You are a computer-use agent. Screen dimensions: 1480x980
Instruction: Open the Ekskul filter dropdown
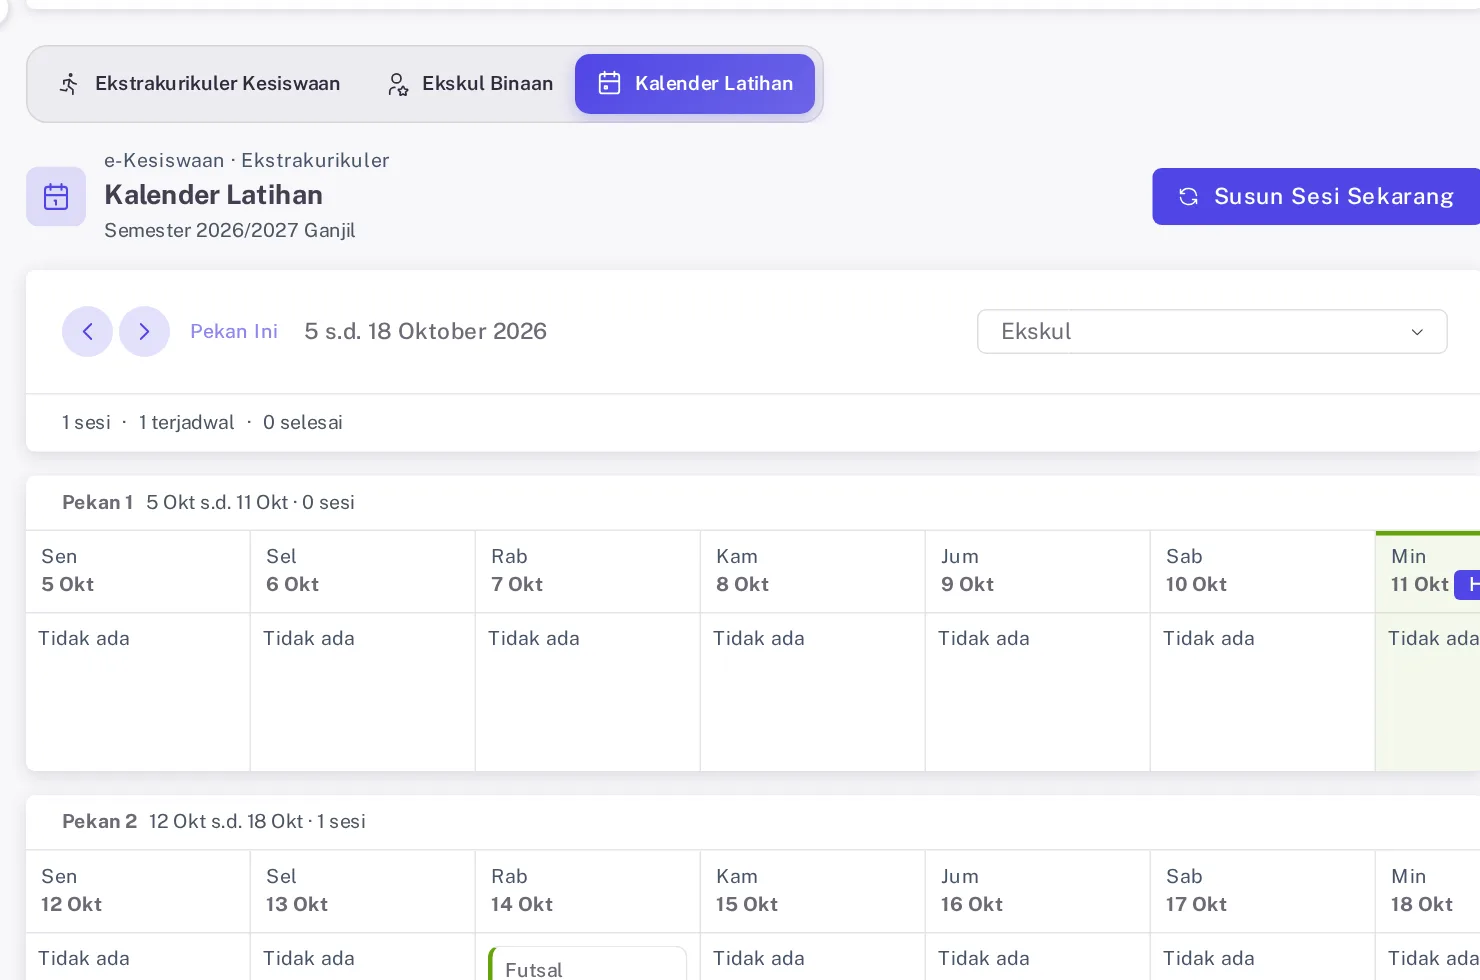point(1212,331)
